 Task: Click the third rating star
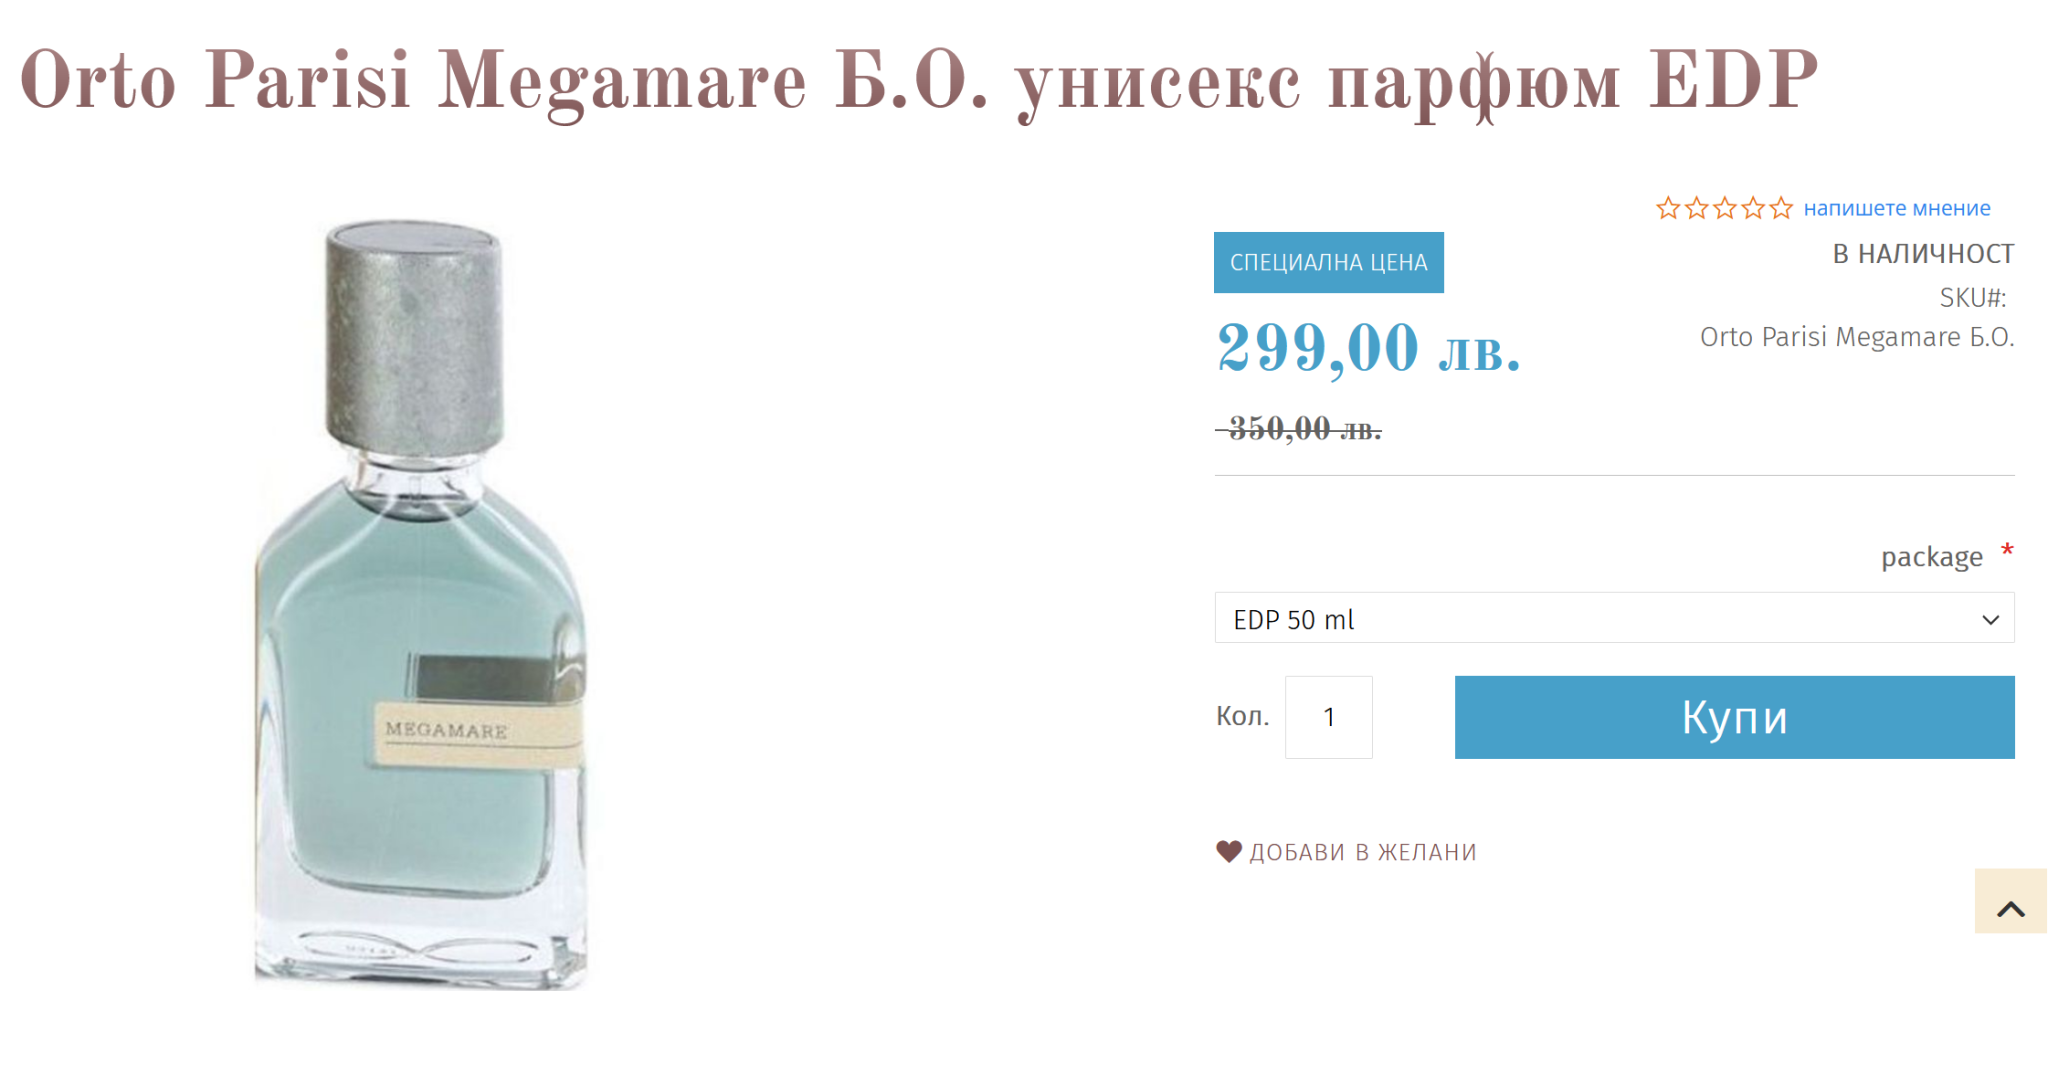coord(1725,208)
